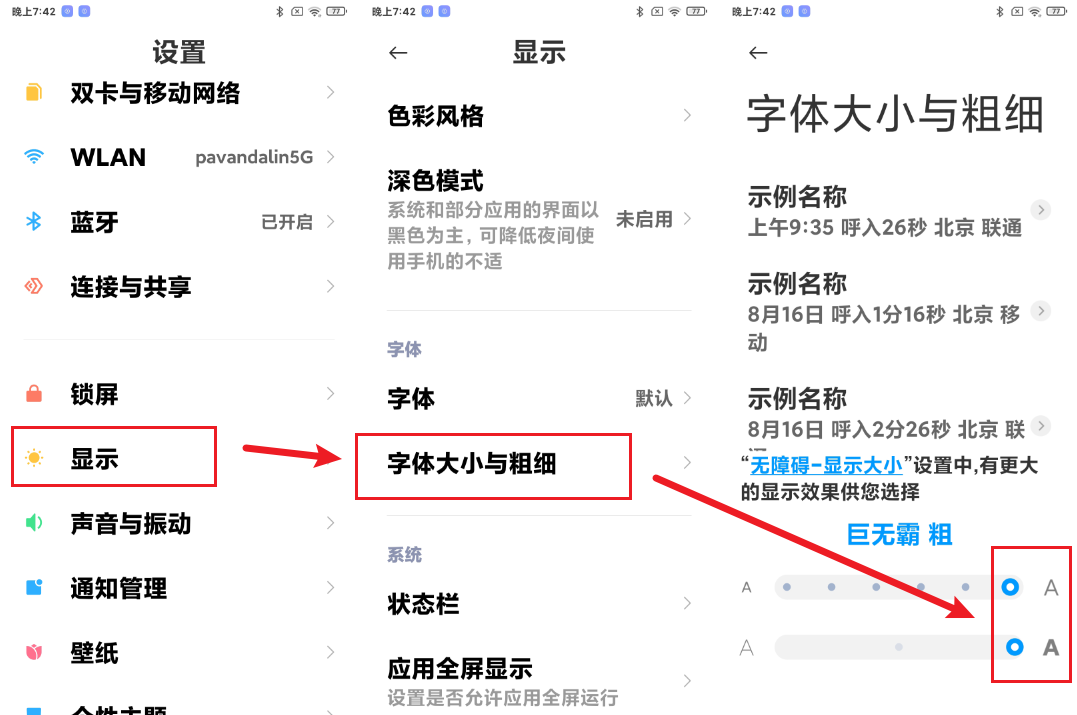Select the largest font size dot
1077x715 pixels.
tap(1010, 587)
